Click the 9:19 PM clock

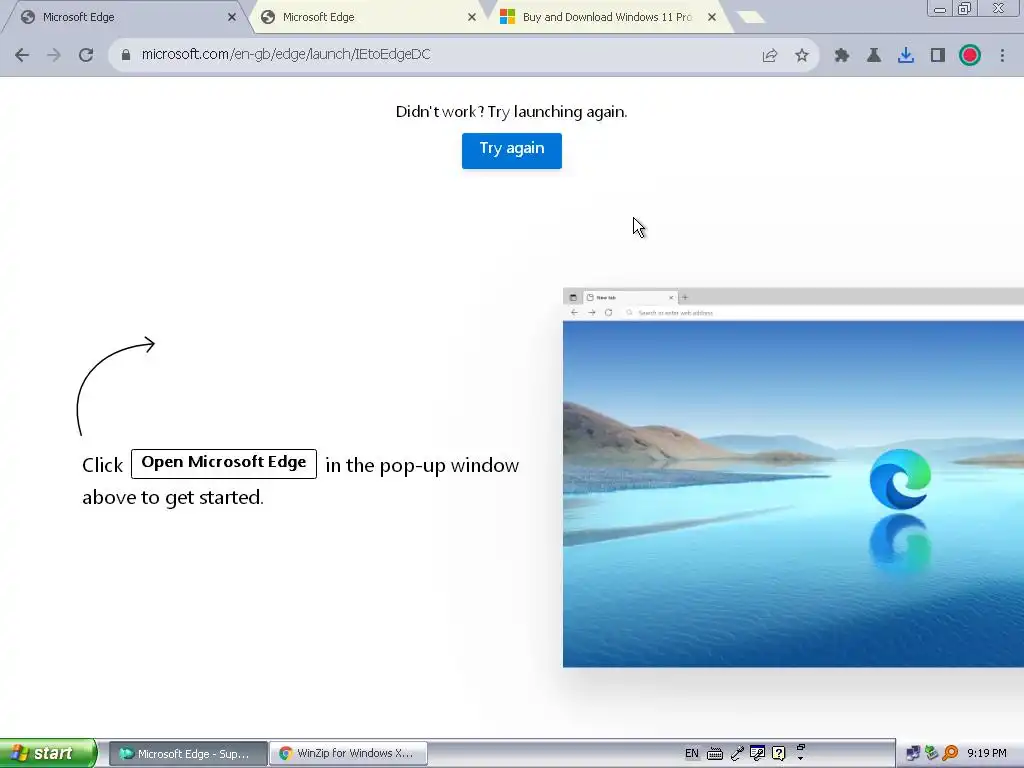tap(987, 754)
